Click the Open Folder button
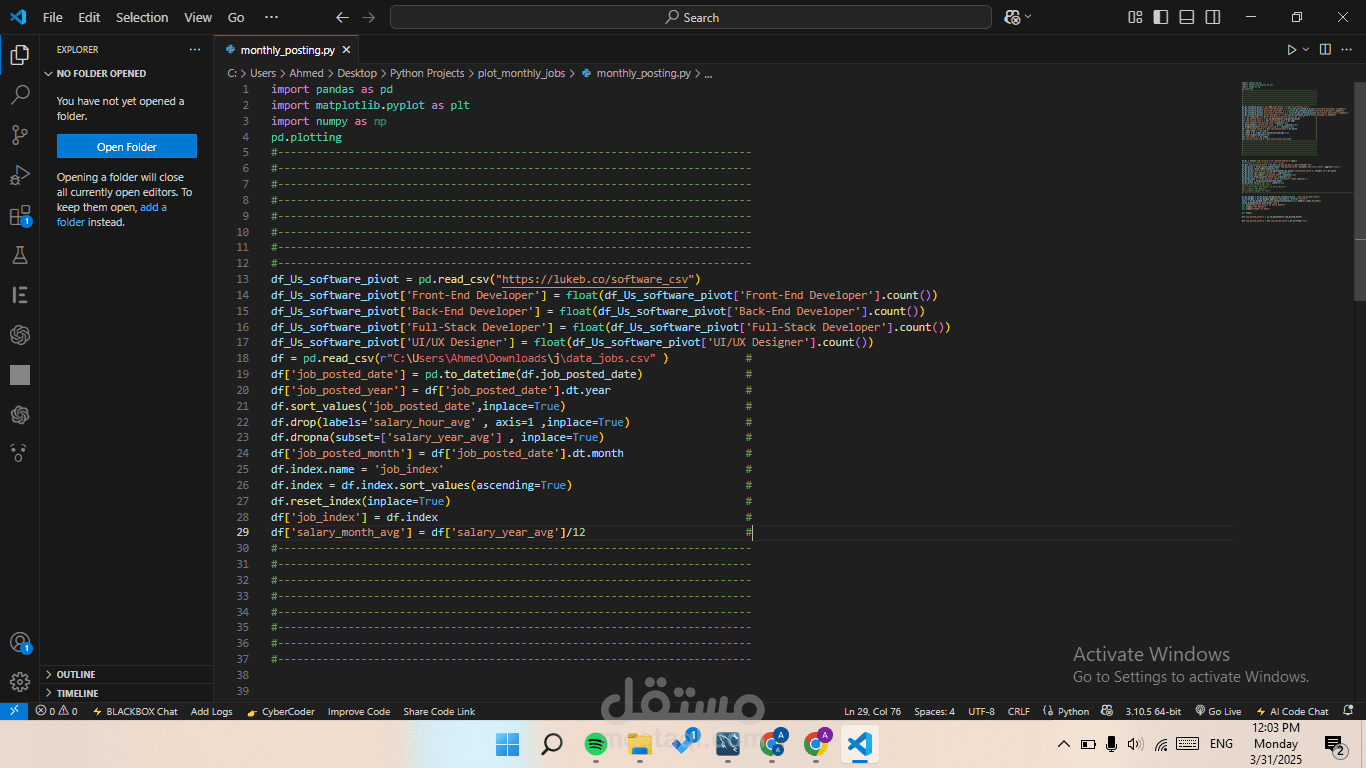Image resolution: width=1366 pixels, height=768 pixels. click(x=127, y=147)
